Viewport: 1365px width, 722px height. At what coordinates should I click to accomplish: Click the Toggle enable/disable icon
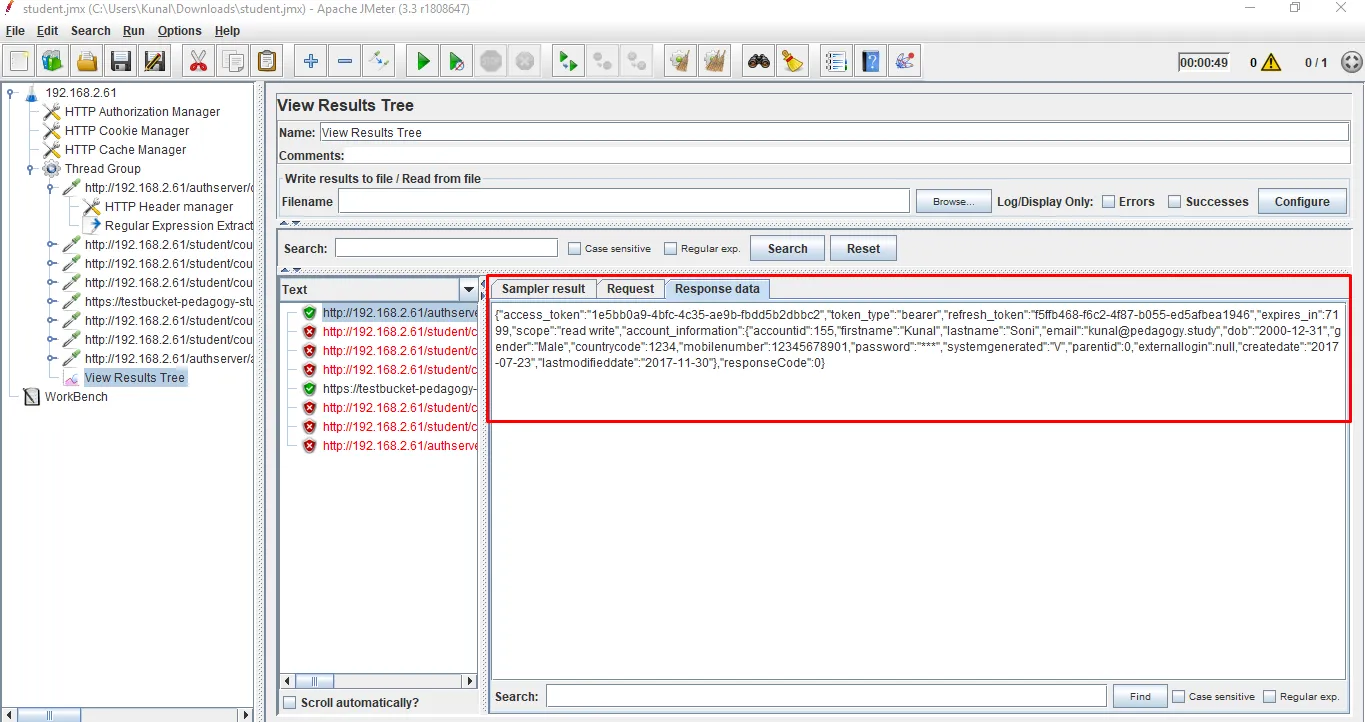click(379, 61)
